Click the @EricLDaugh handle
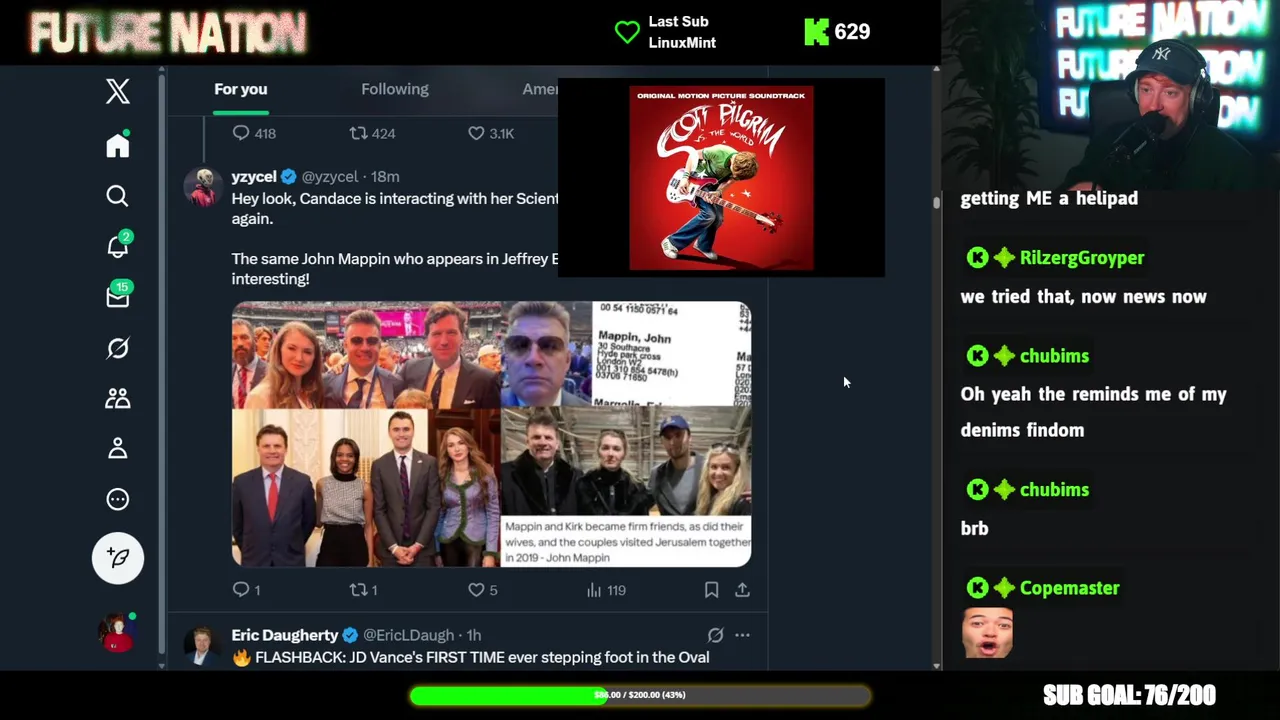 click(x=408, y=635)
